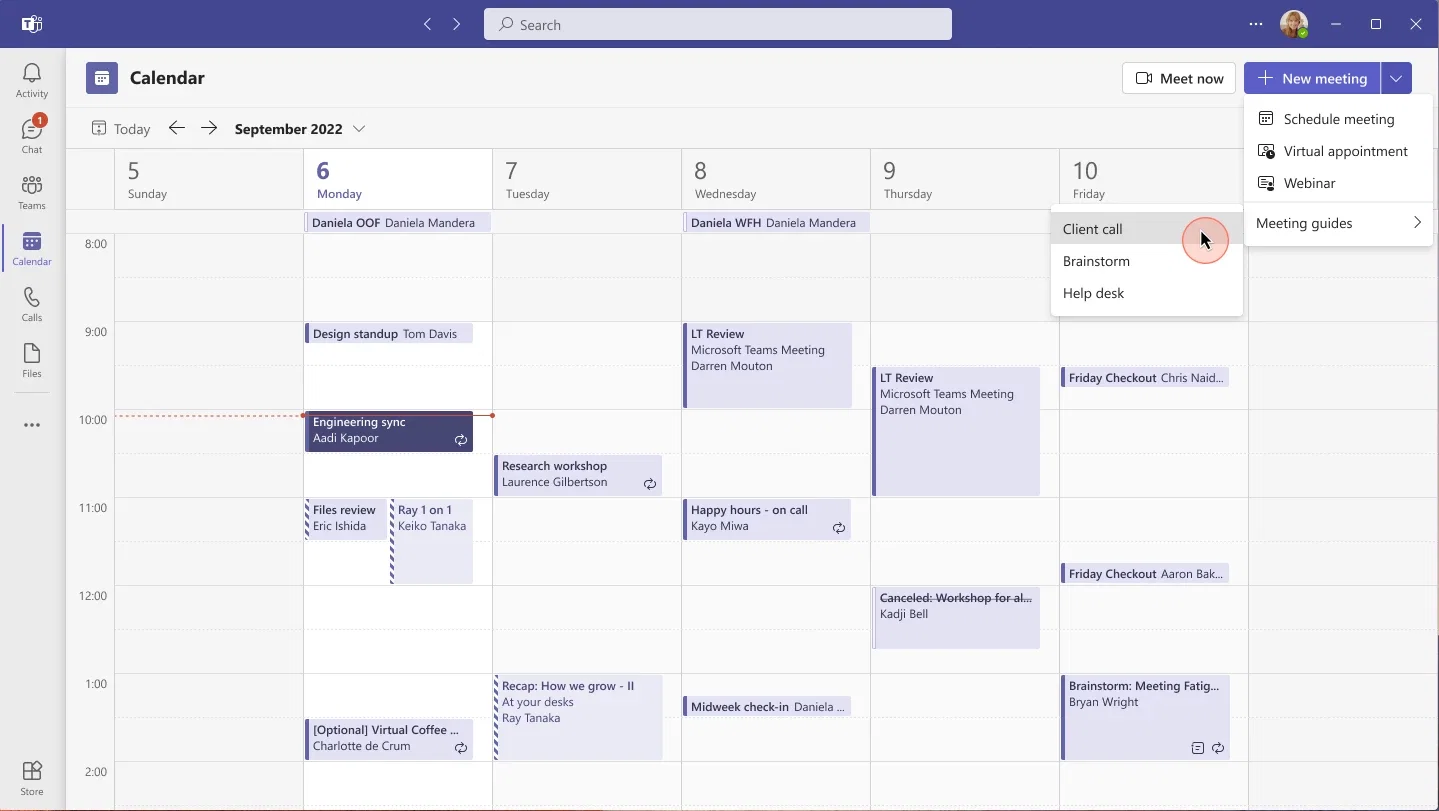Expand the Meeting guides submenu
The image size is (1439, 811).
coord(1339,223)
